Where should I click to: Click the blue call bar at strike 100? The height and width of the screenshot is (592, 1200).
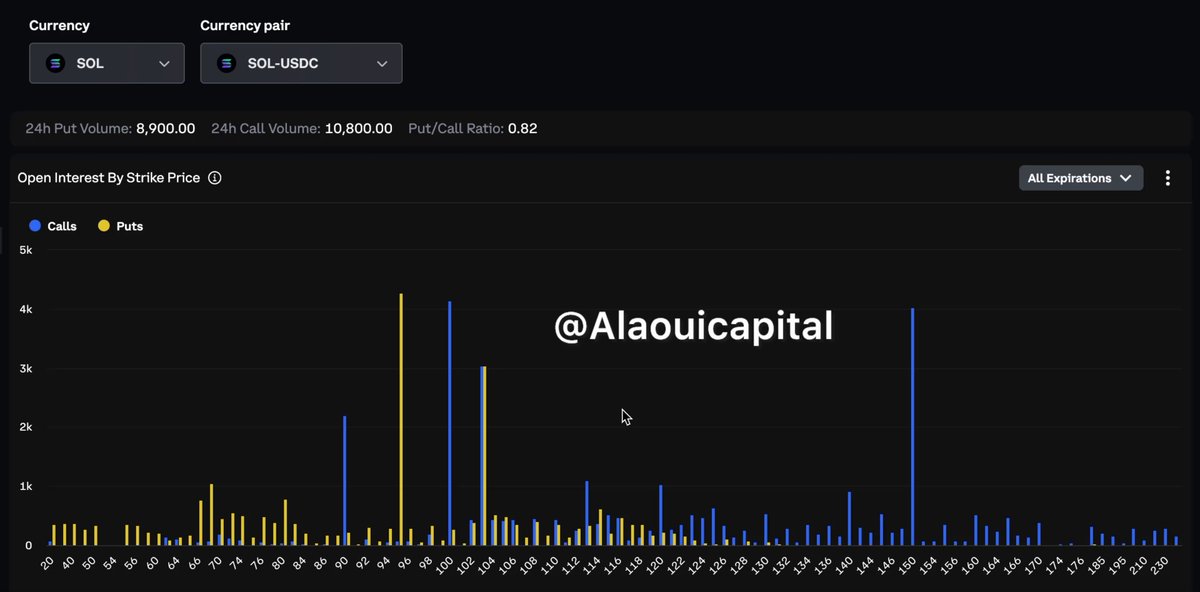point(450,423)
